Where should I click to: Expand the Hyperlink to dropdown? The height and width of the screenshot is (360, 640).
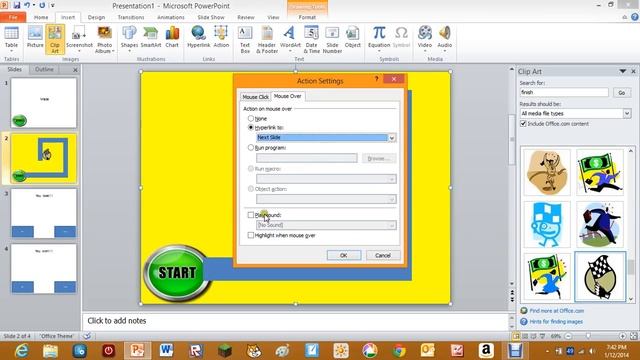[x=392, y=138]
